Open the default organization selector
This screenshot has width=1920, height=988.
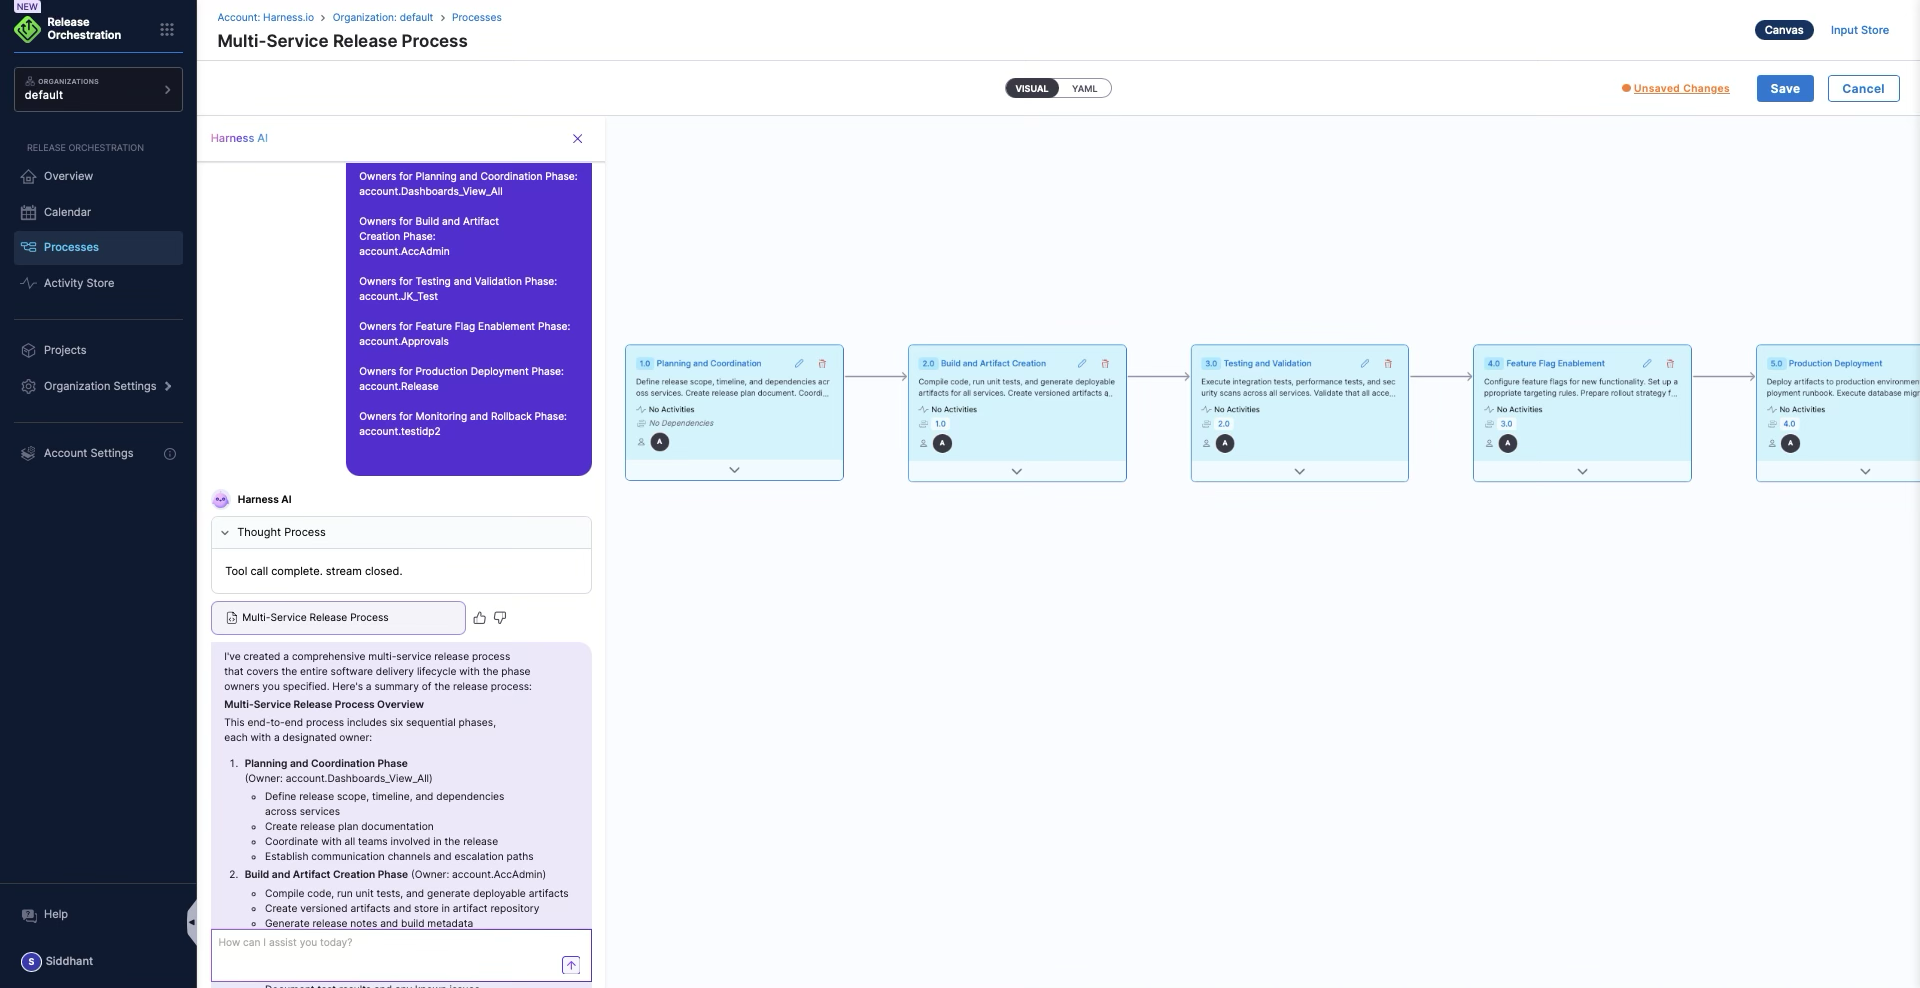tap(98, 89)
